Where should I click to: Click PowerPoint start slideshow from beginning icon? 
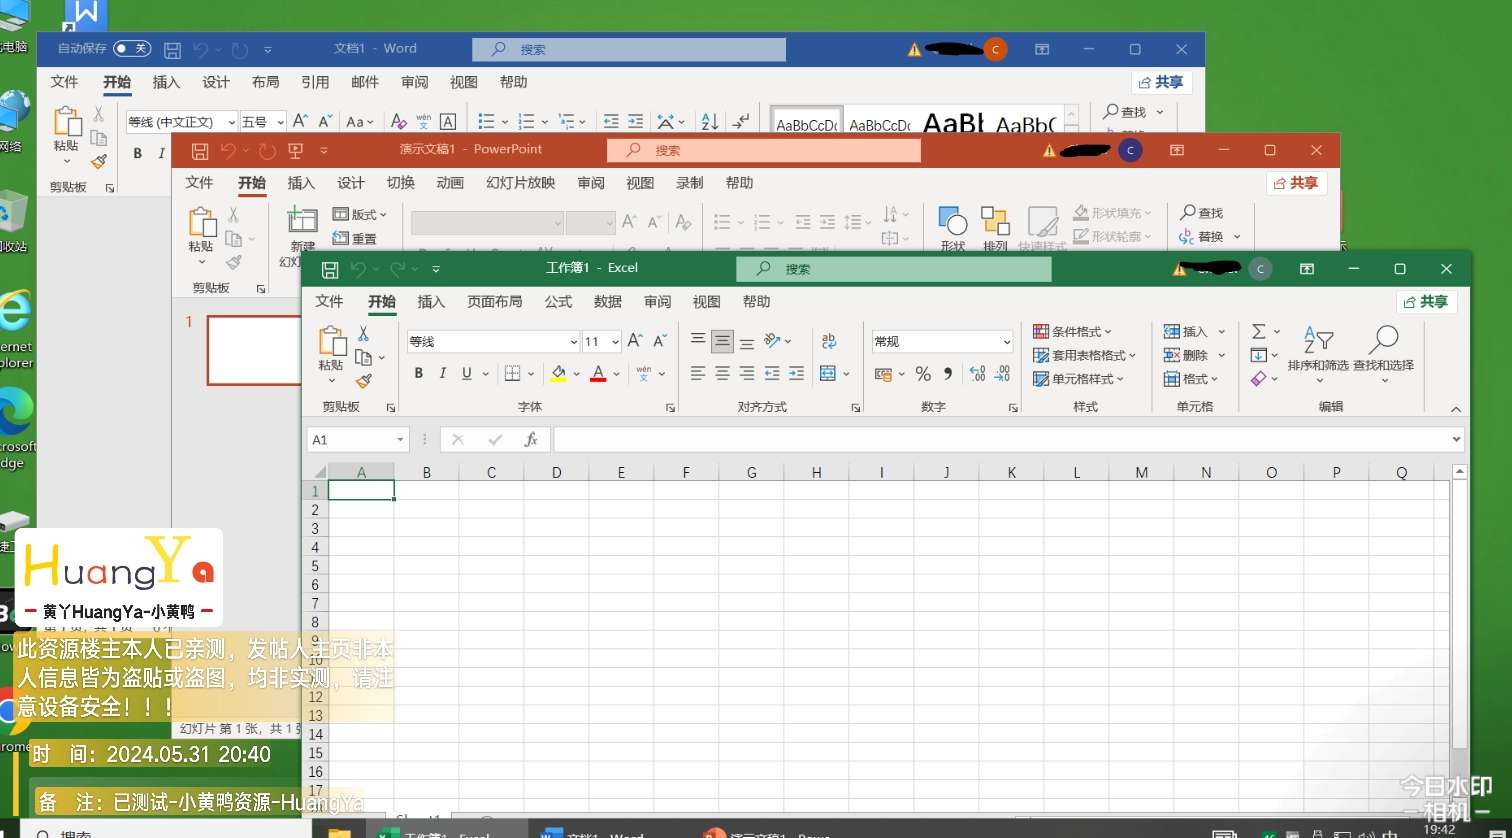pos(295,150)
